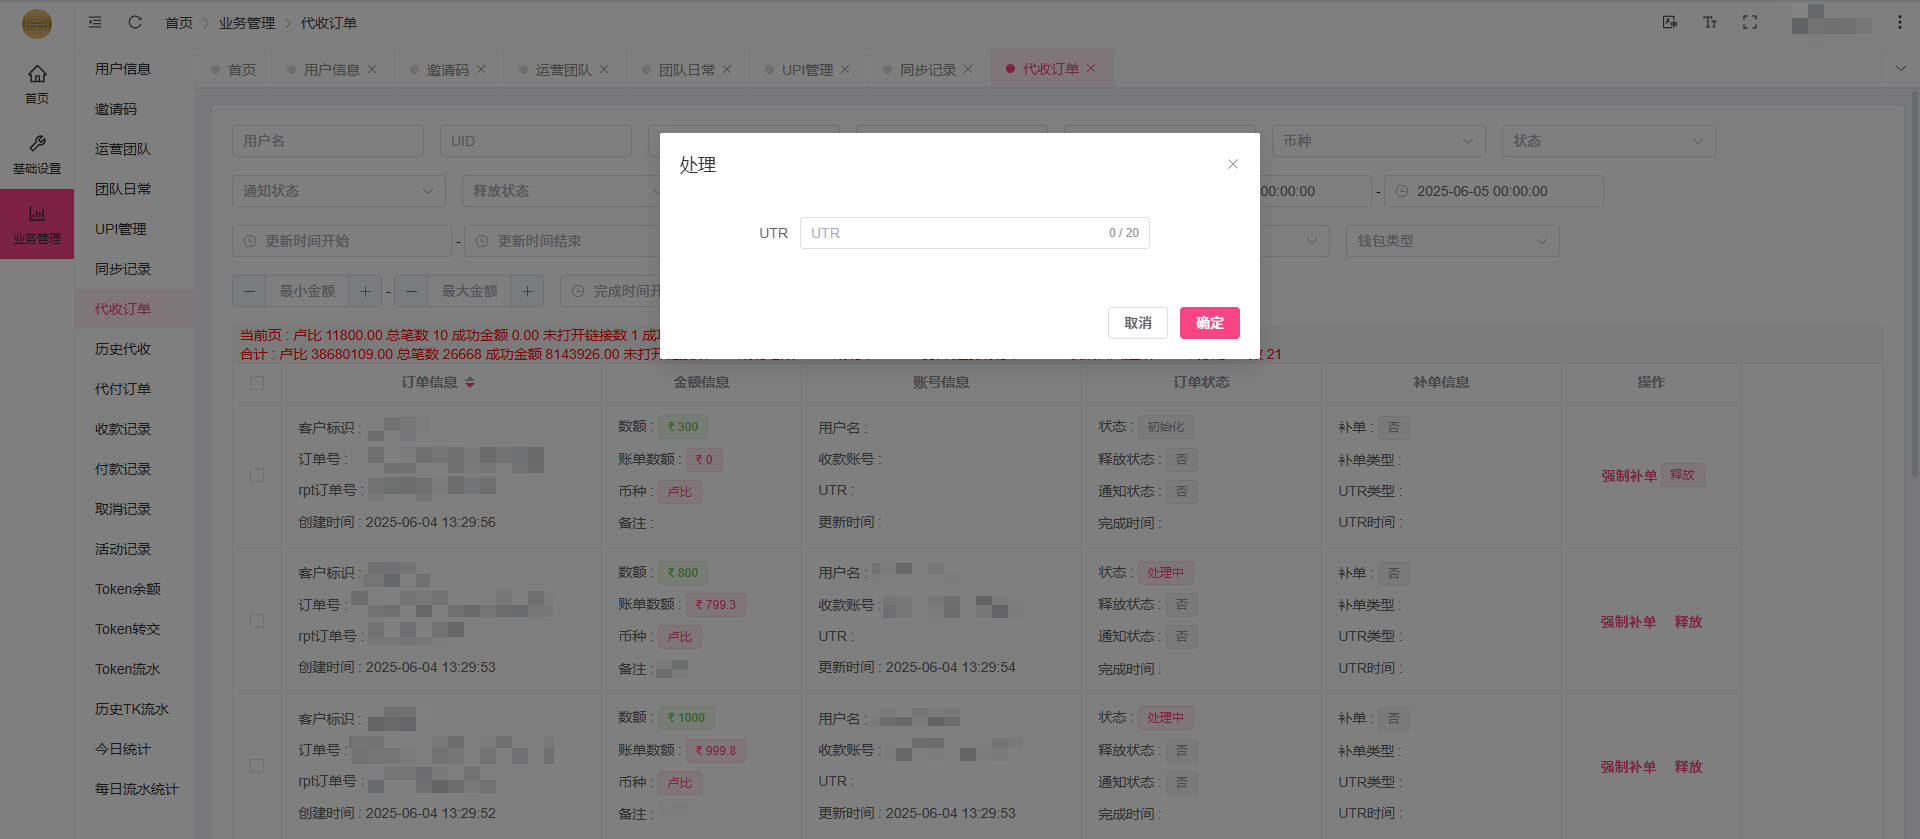
Task: Open the 通知状态 dropdown
Action: [x=338, y=191]
